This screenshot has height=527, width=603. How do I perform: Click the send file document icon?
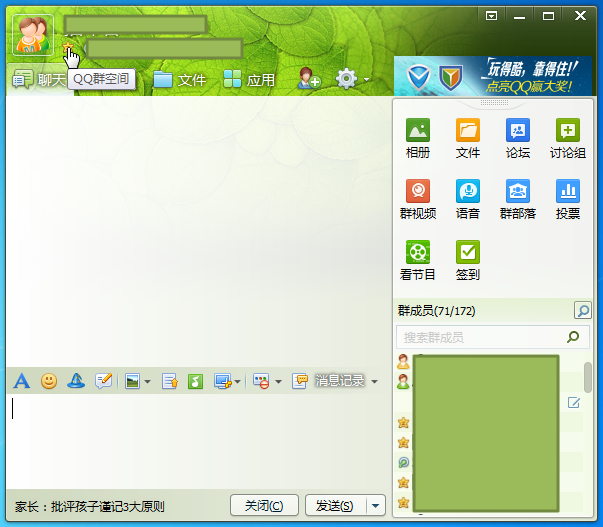pos(170,382)
